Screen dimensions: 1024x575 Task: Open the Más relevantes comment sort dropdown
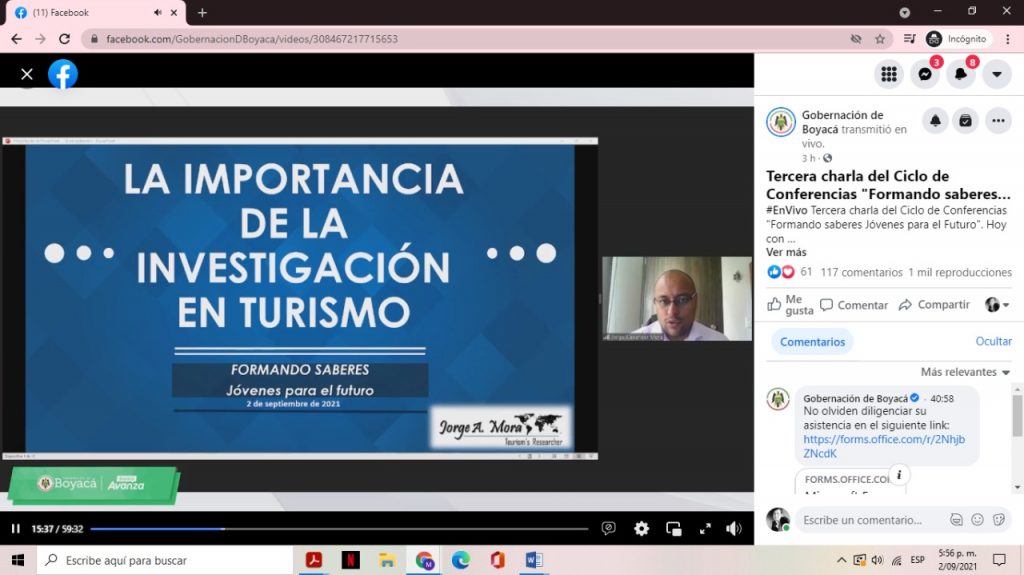(965, 372)
